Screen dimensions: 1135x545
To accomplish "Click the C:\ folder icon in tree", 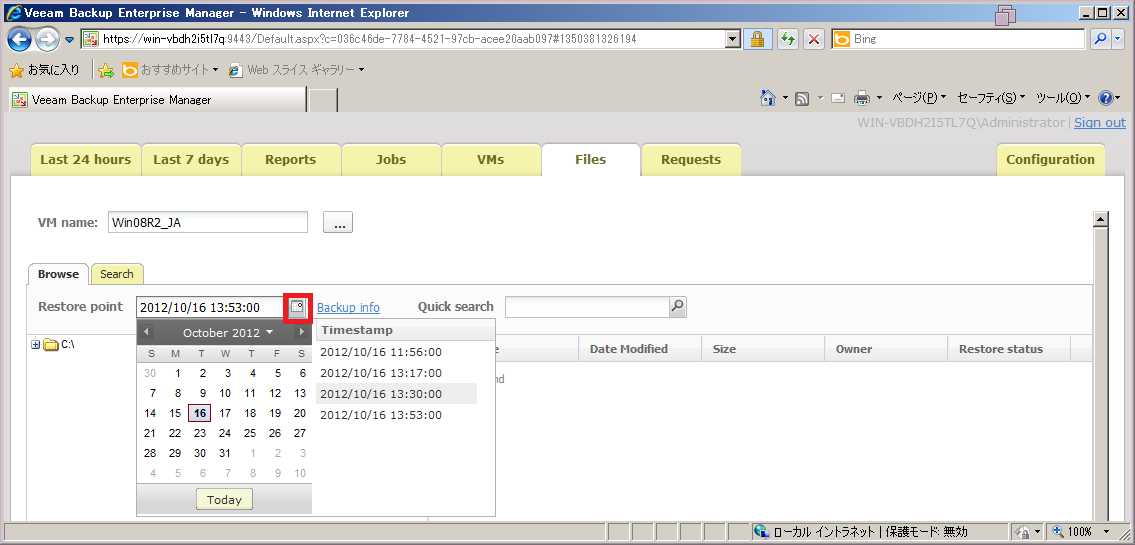I will 51,345.
